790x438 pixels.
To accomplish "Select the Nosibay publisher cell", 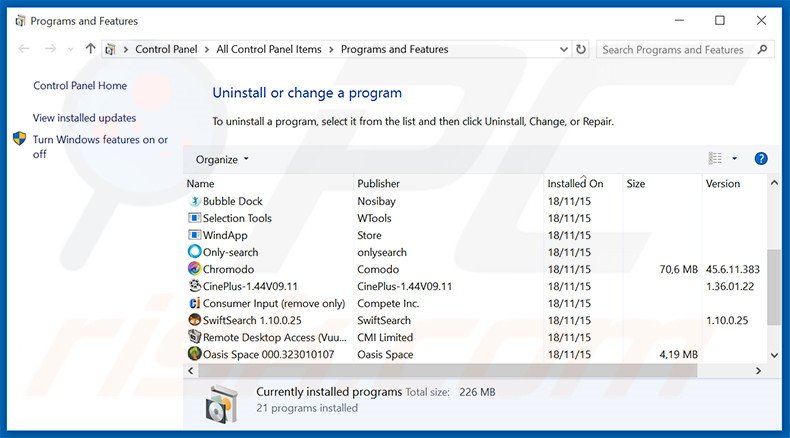I will (376, 201).
